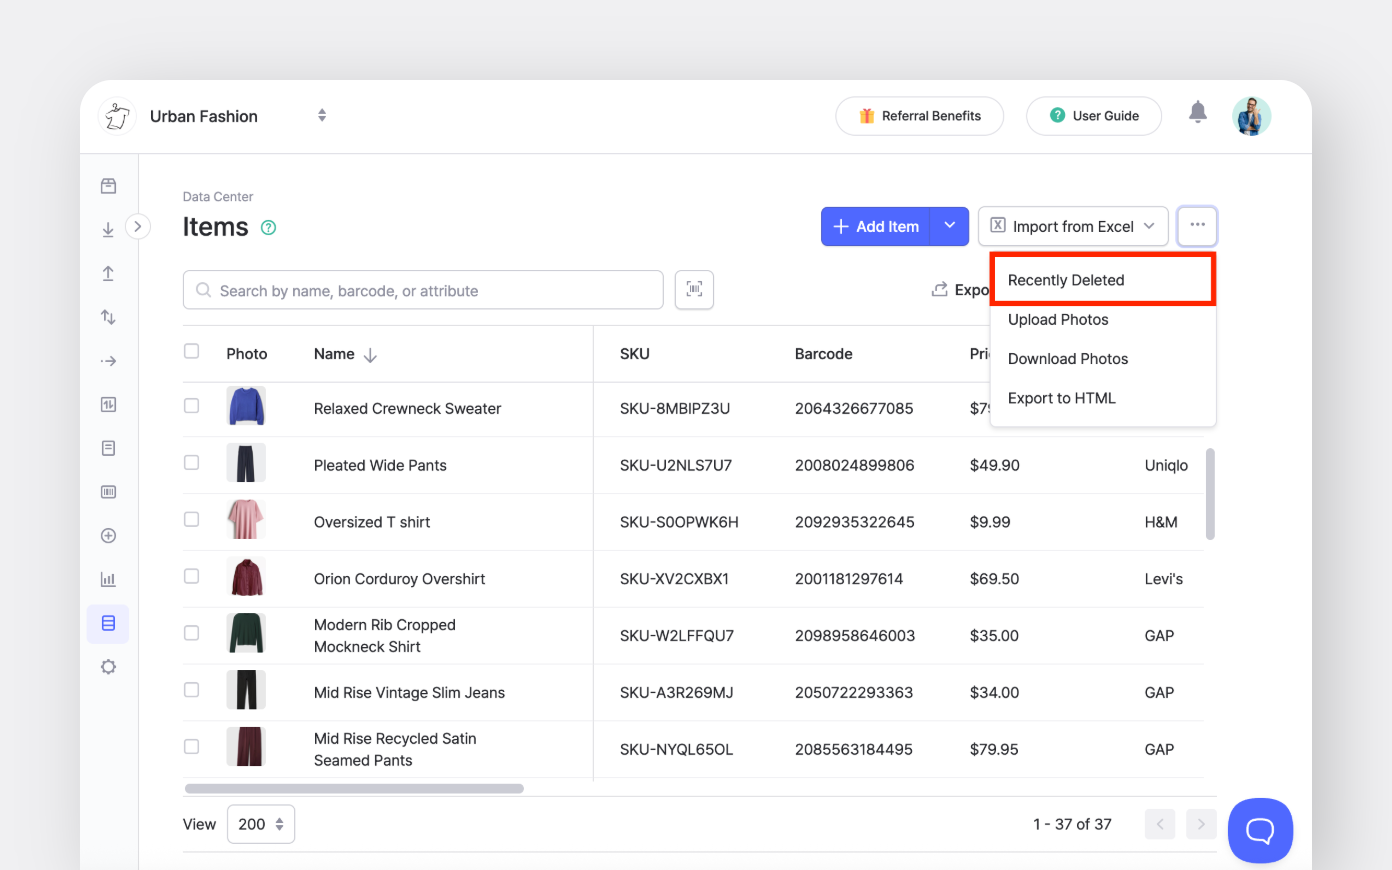Click the Oversized T shirt photo thumbnail
Viewport: 1392px width, 870px height.
click(246, 521)
